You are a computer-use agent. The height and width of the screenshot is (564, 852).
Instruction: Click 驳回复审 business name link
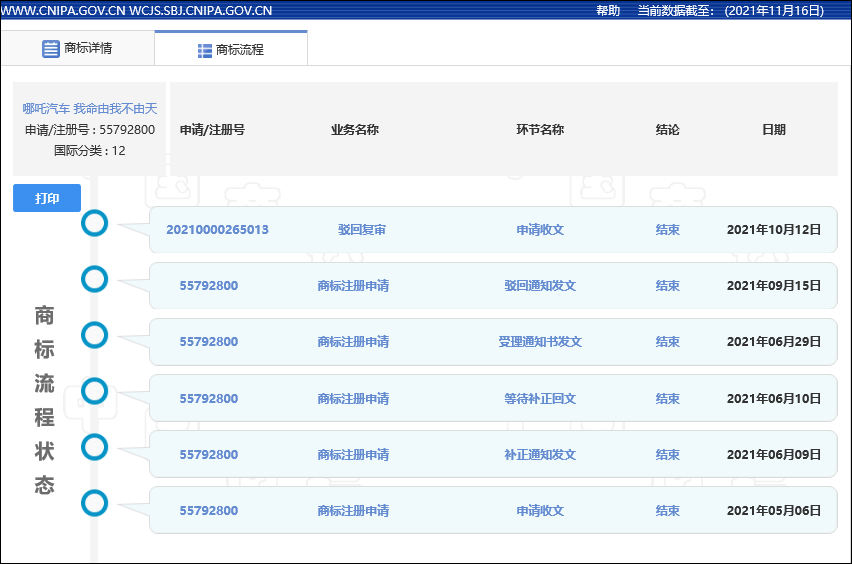(x=362, y=230)
